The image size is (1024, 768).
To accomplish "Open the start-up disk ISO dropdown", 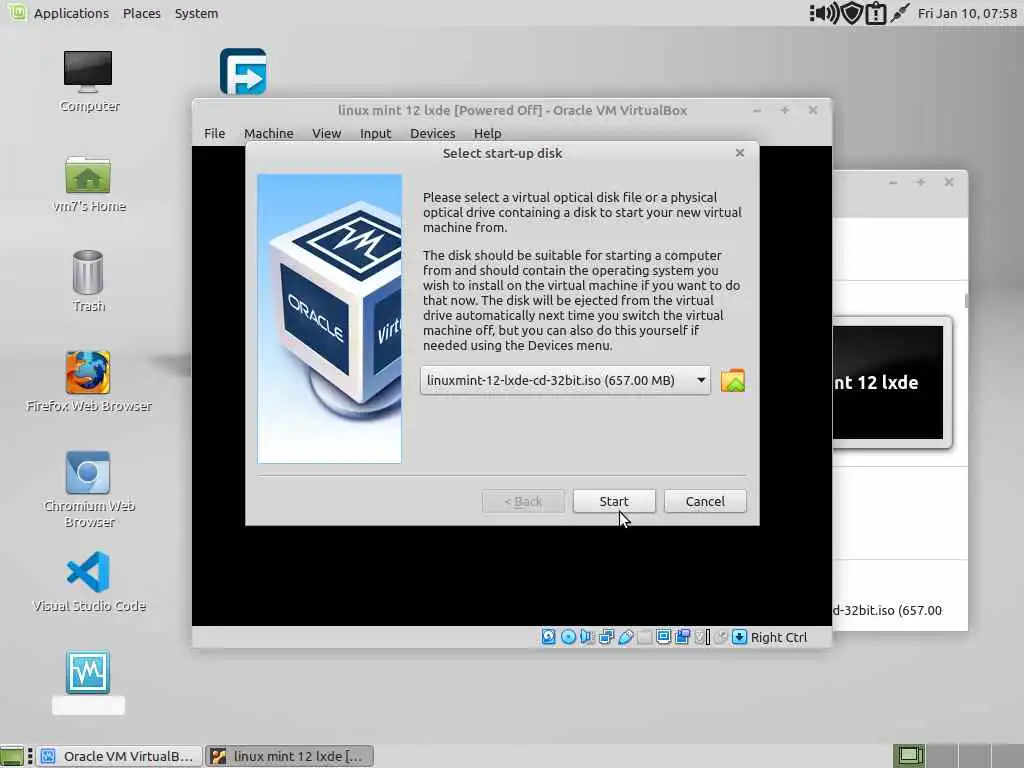I will point(565,380).
